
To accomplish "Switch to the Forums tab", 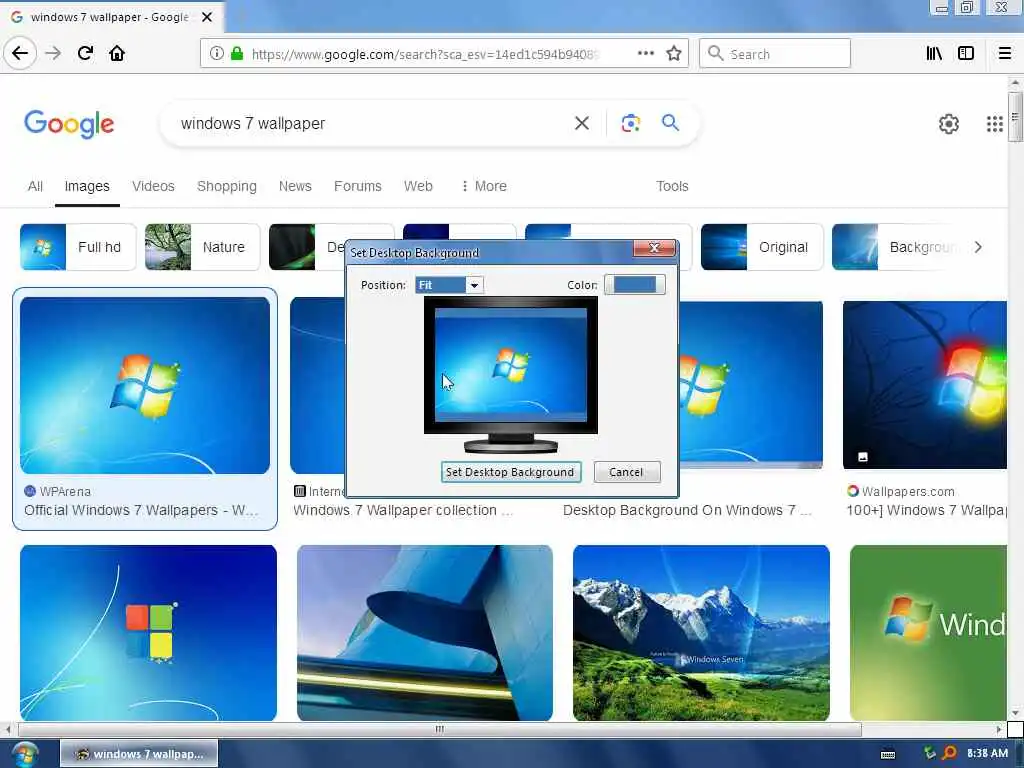I will (x=357, y=186).
